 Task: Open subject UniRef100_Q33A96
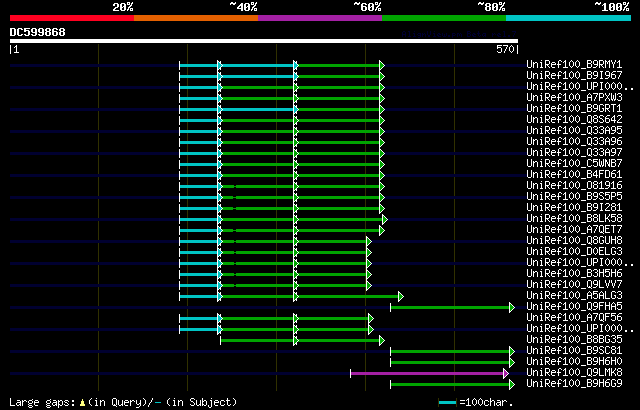pos(574,142)
